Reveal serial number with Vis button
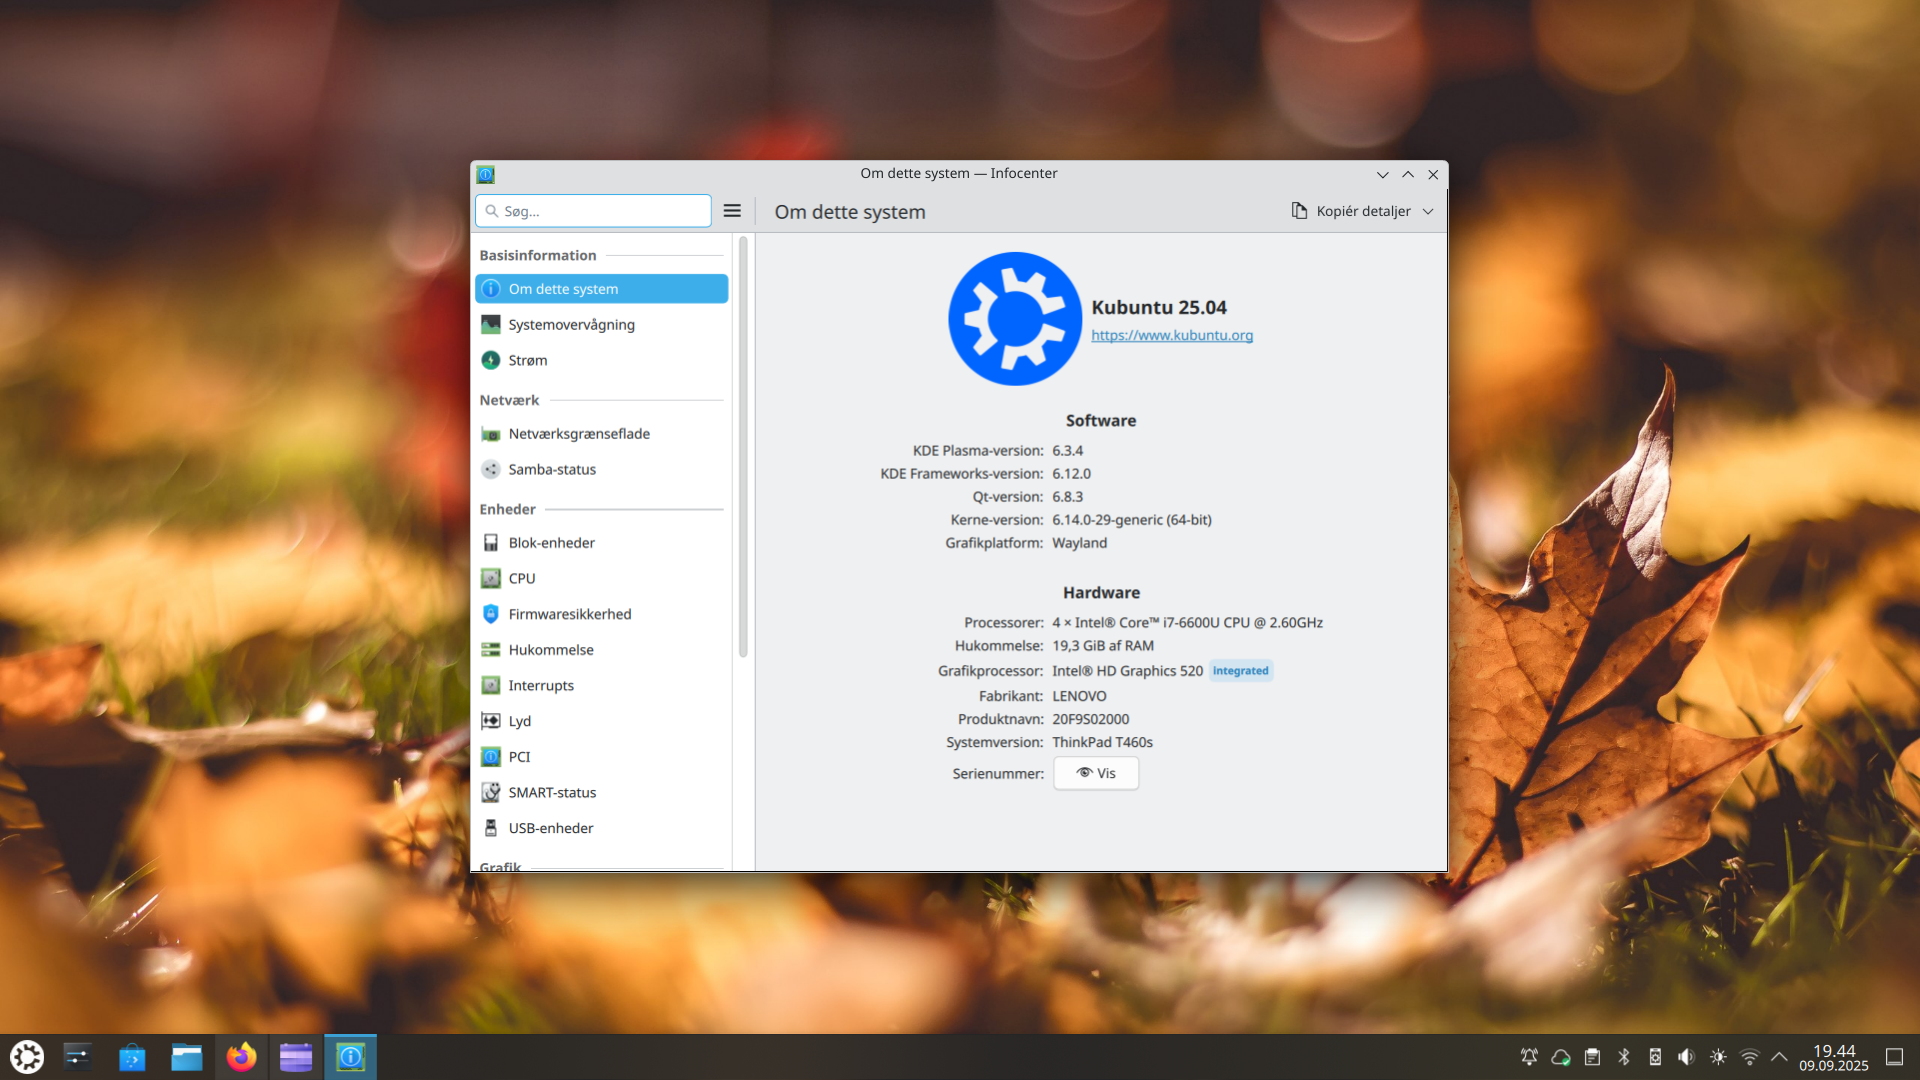The height and width of the screenshot is (1080, 1920). (1096, 773)
